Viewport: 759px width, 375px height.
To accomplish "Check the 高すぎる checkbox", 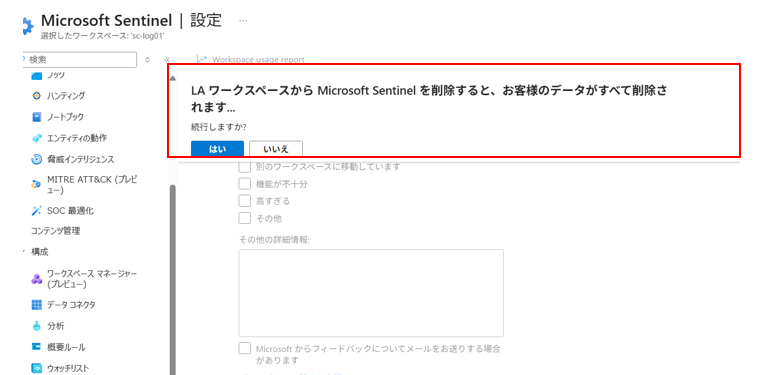I will point(244,201).
